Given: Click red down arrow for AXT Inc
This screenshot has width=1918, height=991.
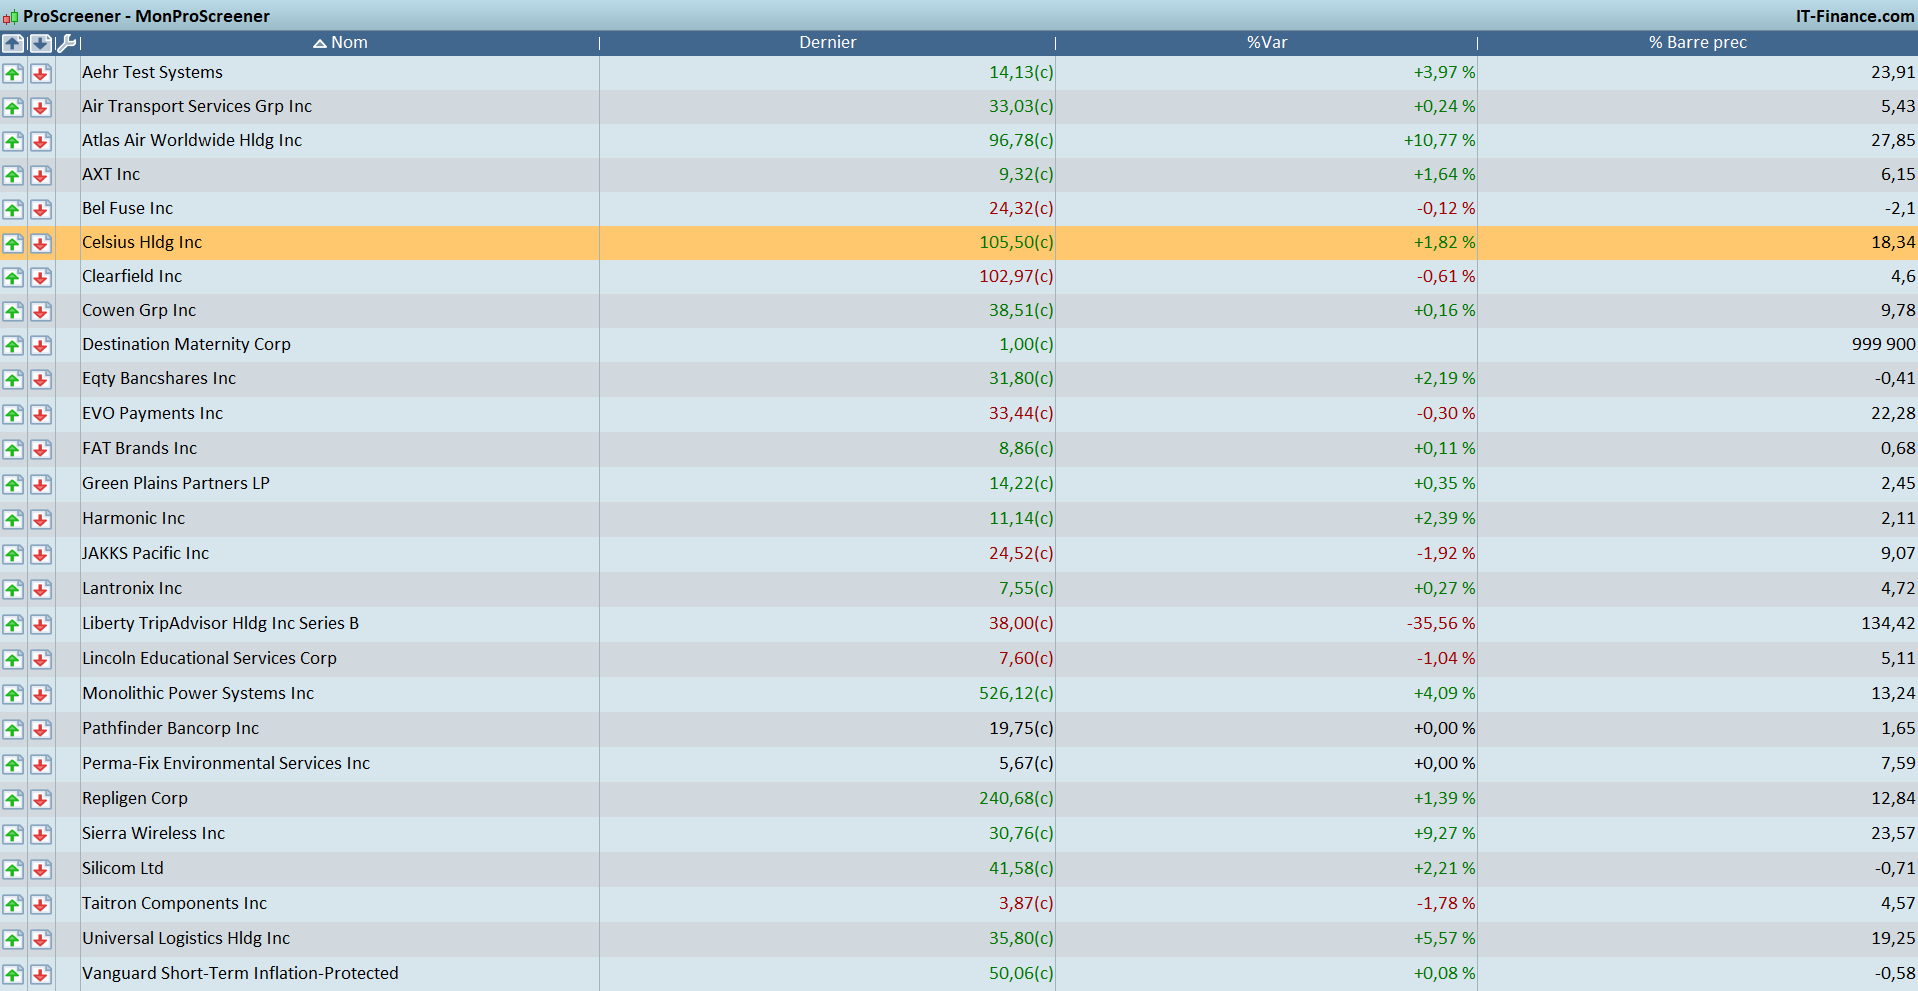Looking at the screenshot, I should pos(40,175).
